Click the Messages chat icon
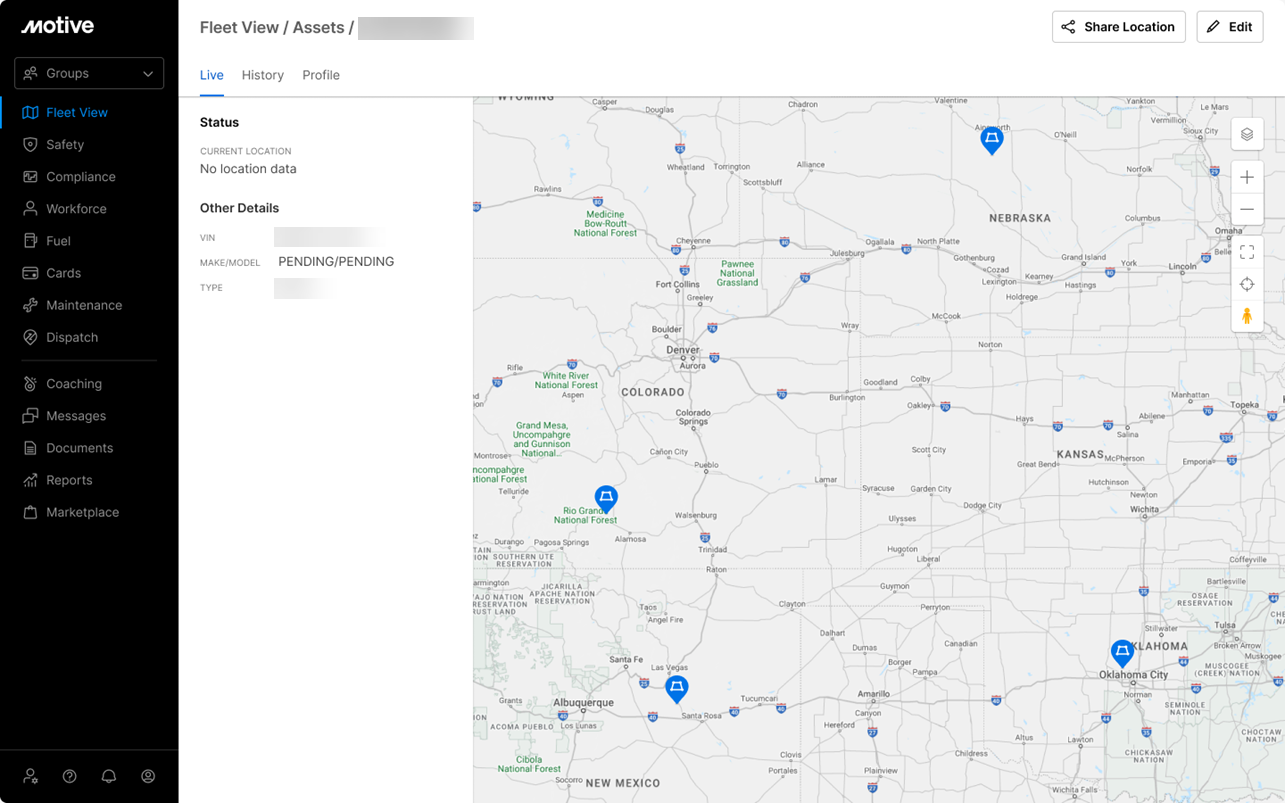1285x803 pixels. 30,416
